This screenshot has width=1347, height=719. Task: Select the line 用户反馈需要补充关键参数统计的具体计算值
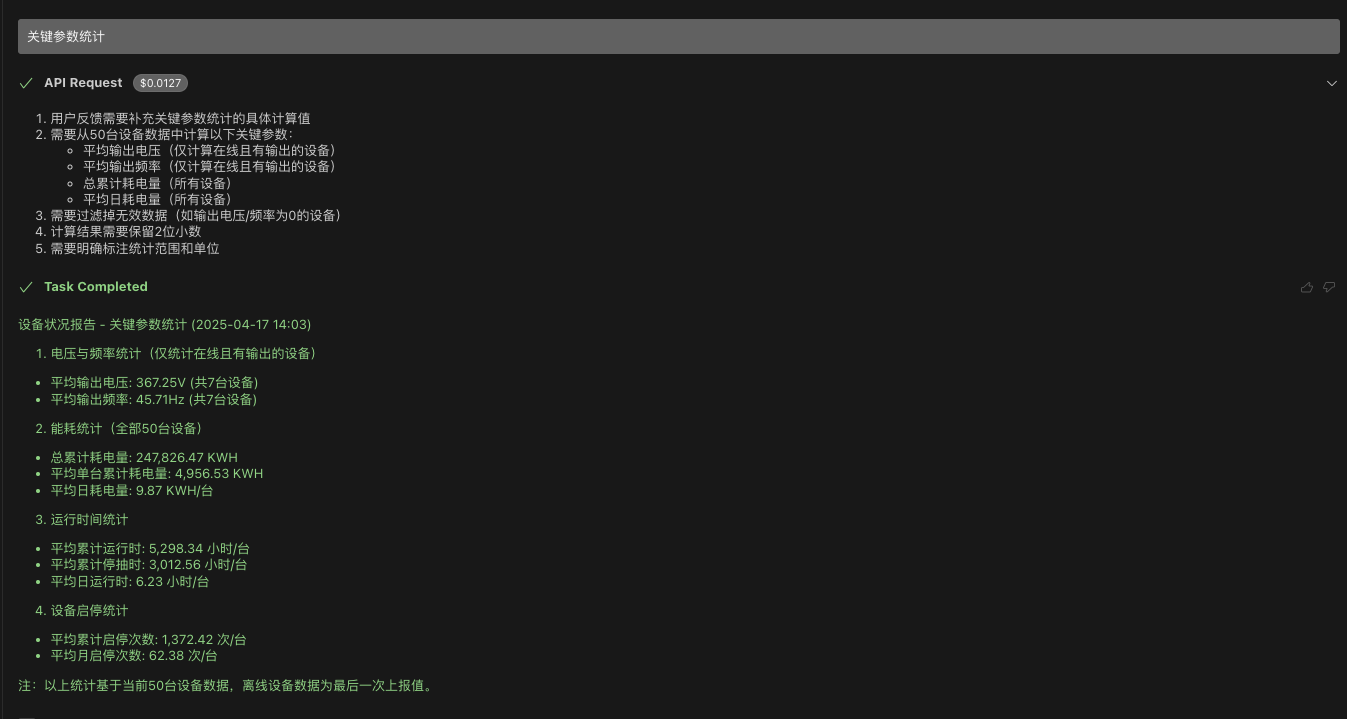point(180,118)
